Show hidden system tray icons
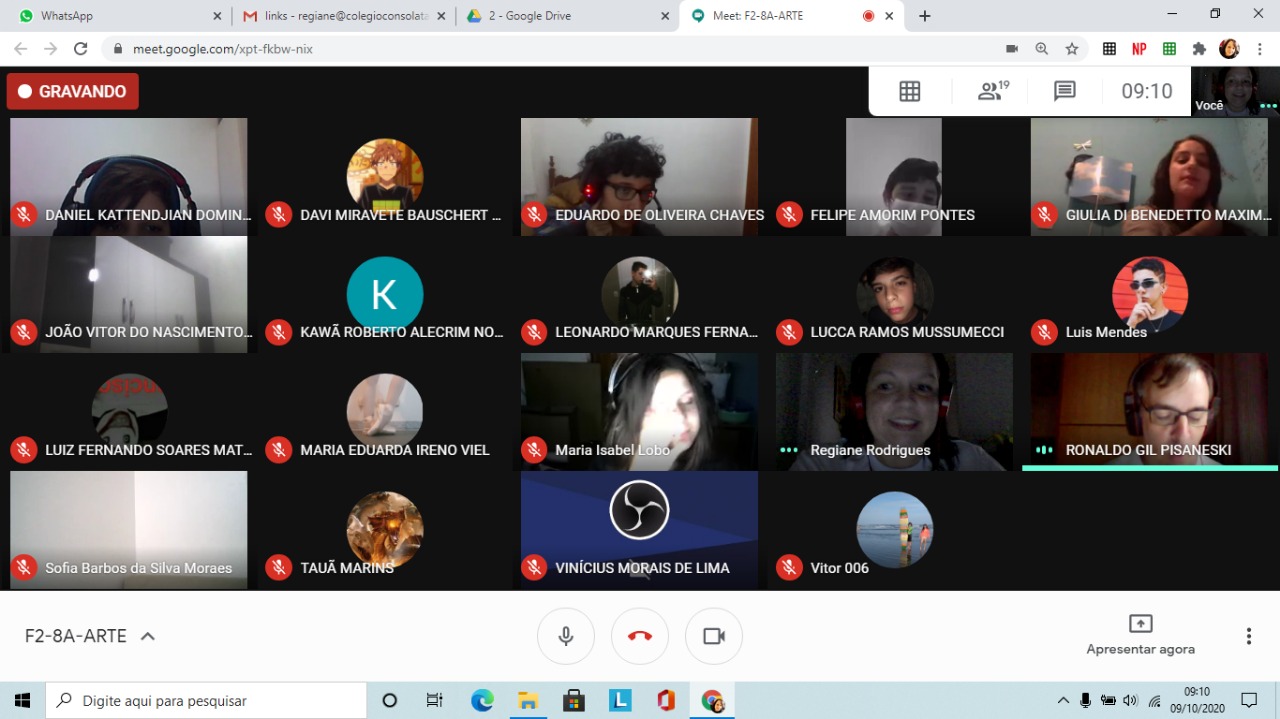 [x=1063, y=701]
